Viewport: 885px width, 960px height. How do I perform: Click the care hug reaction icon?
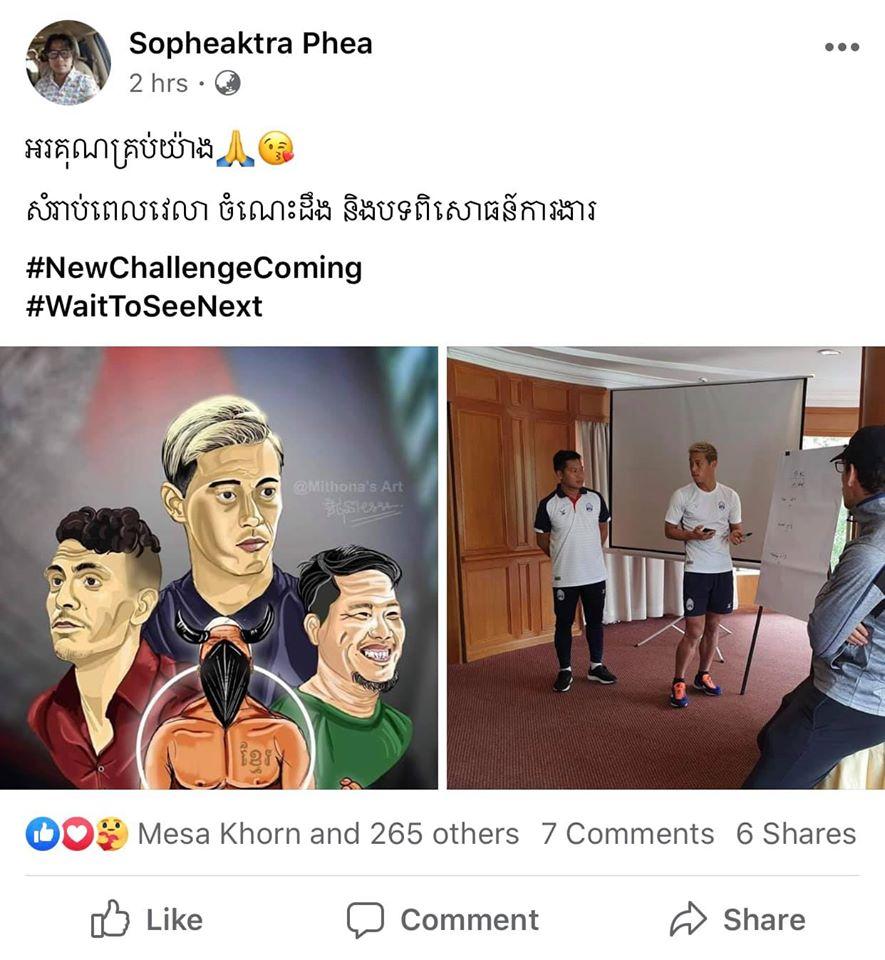pos(111,834)
